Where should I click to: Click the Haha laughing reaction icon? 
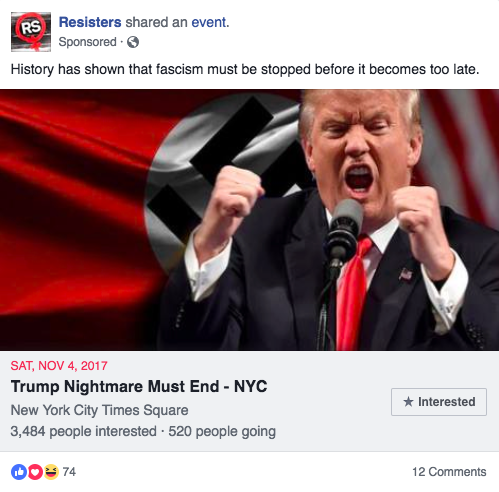tap(51, 472)
